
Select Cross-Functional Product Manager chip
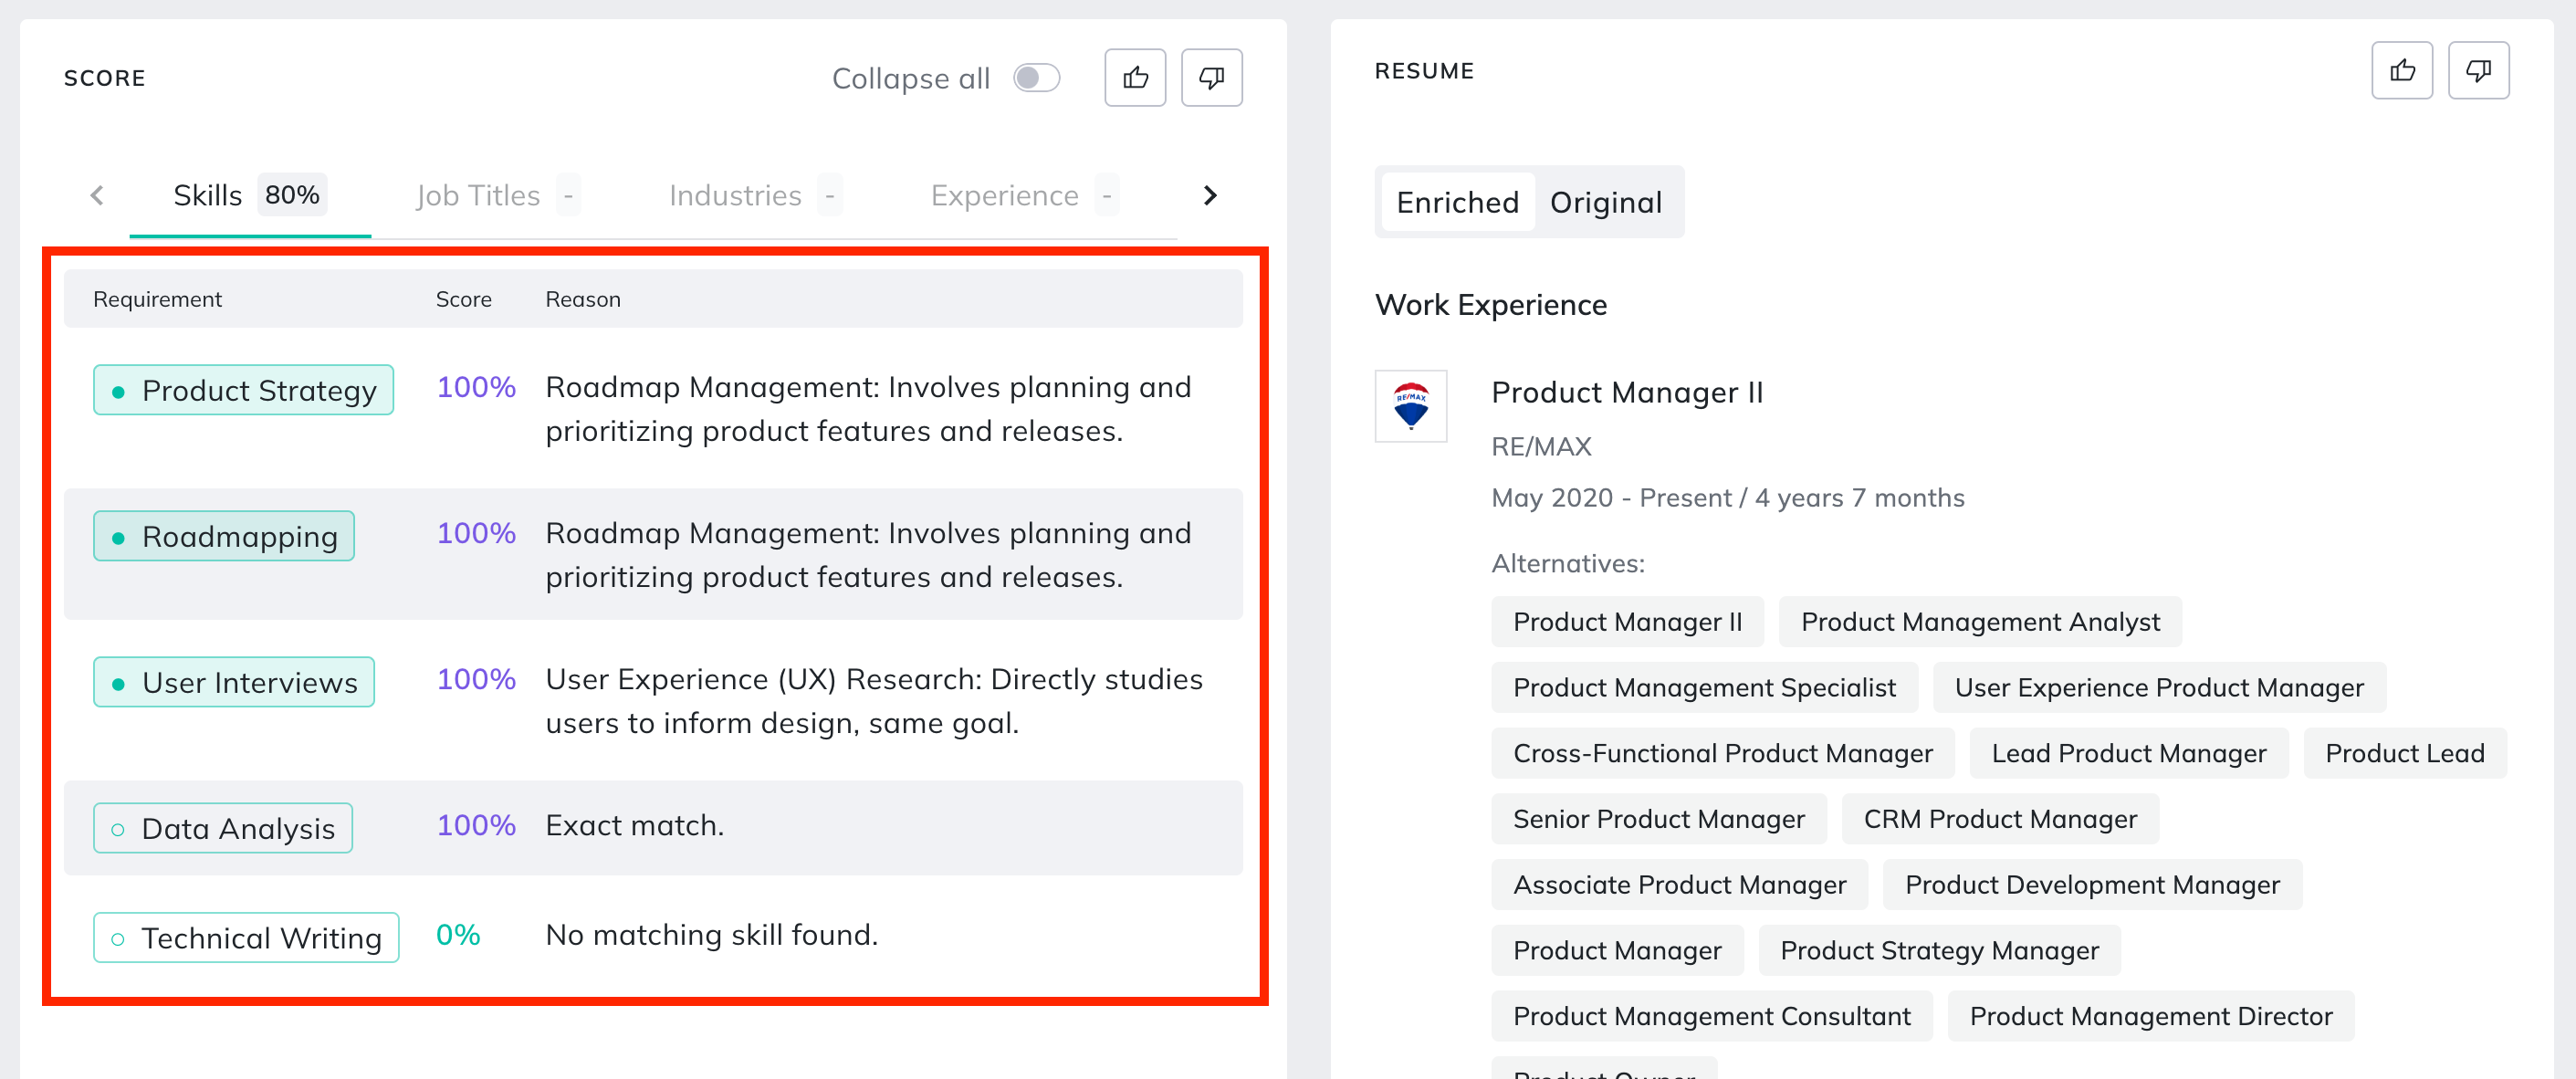(1722, 753)
